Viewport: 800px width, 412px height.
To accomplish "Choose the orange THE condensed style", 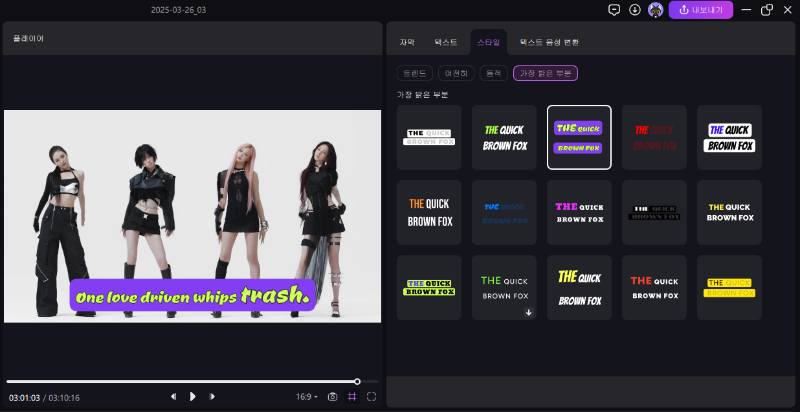I will [429, 212].
